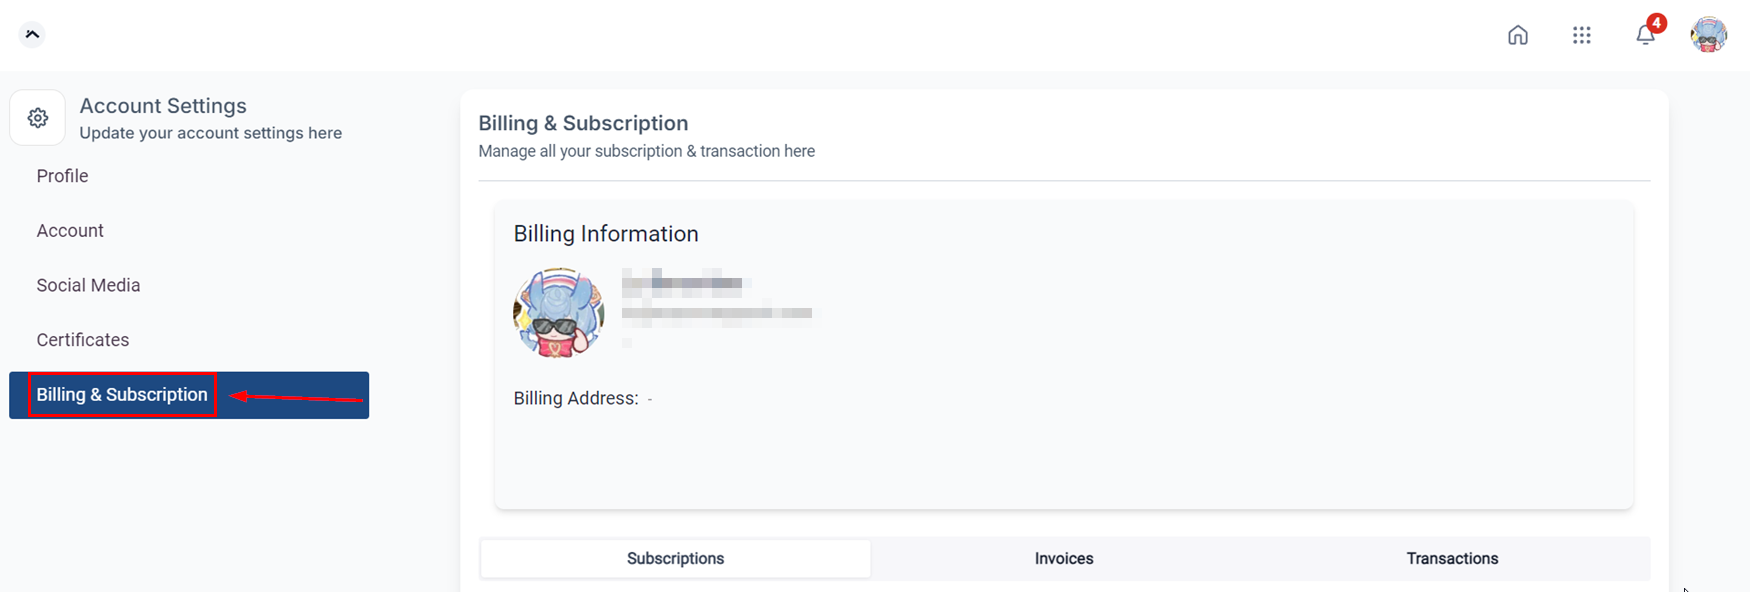Go to Social Media settings
1750x592 pixels.
click(x=88, y=286)
